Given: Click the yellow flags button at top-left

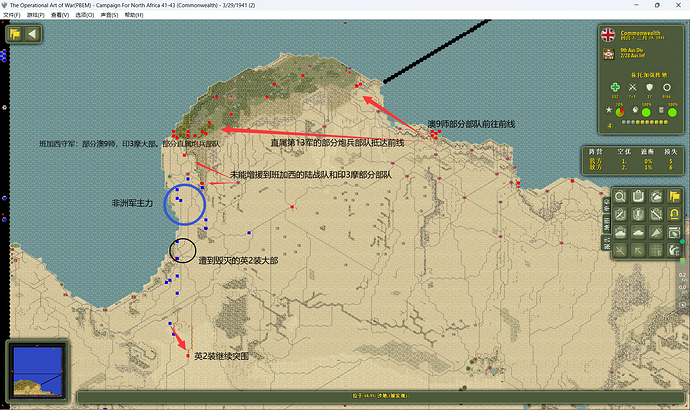Looking at the screenshot, I should tap(15, 34).
